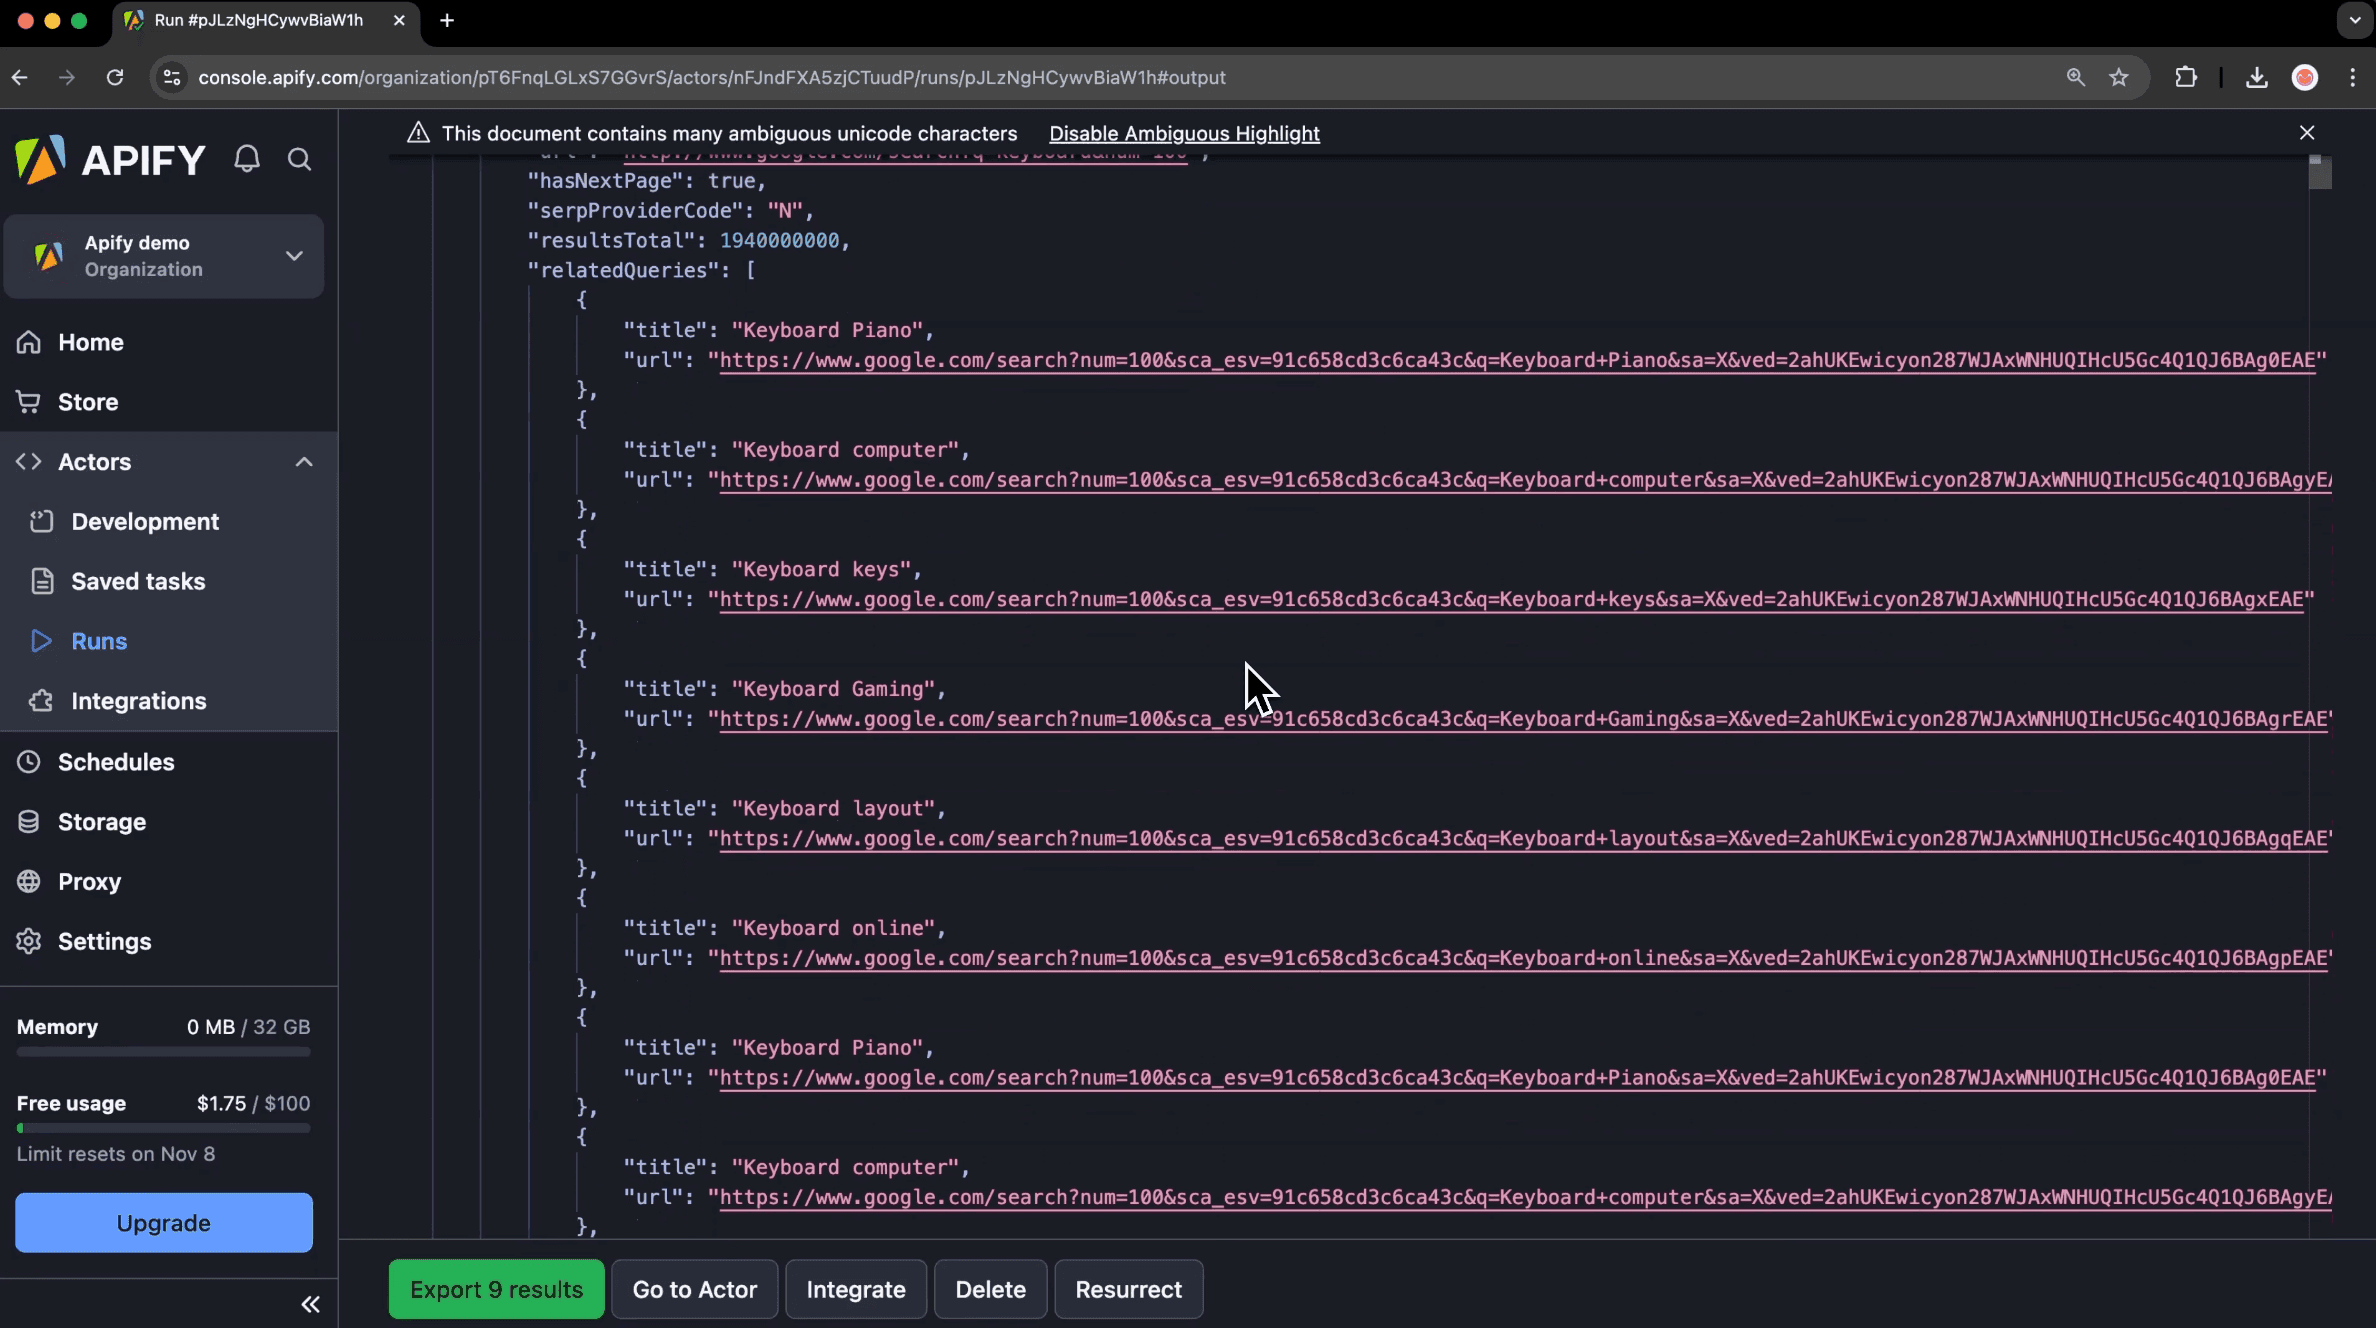Click the Proxy globe icon
The height and width of the screenshot is (1328, 2376).
click(29, 881)
